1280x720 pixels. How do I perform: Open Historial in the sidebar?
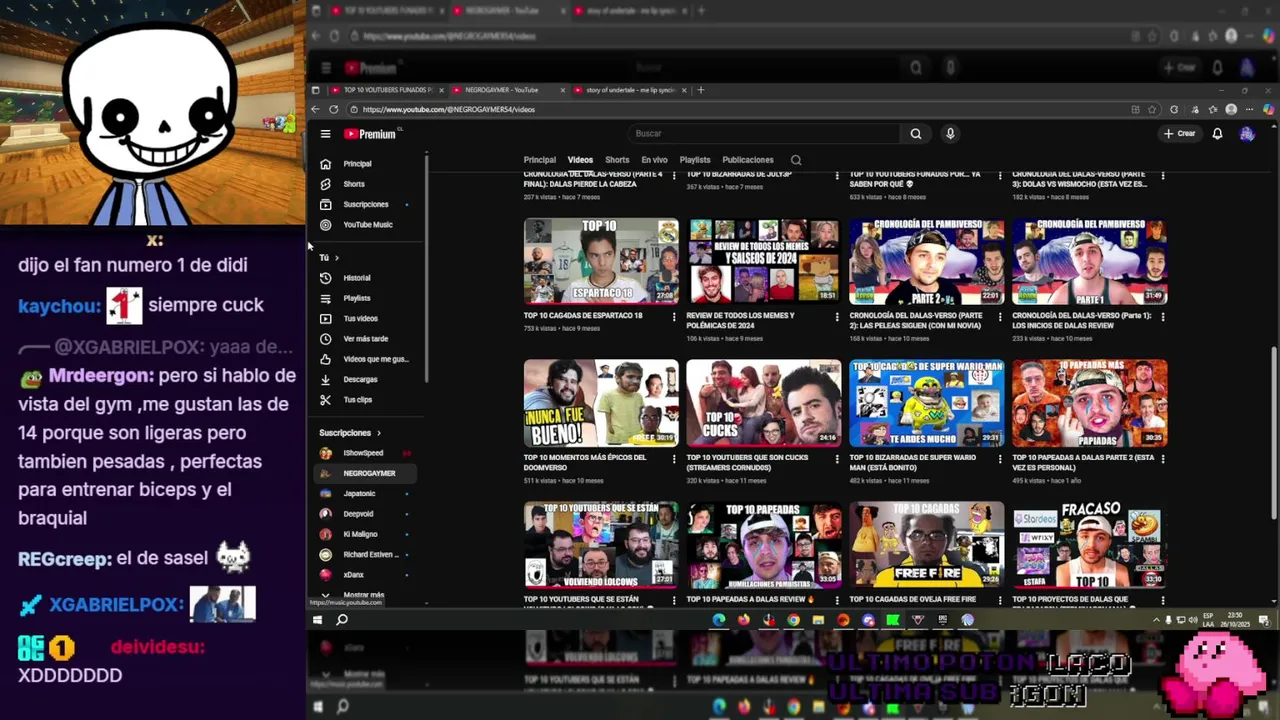coord(358,278)
